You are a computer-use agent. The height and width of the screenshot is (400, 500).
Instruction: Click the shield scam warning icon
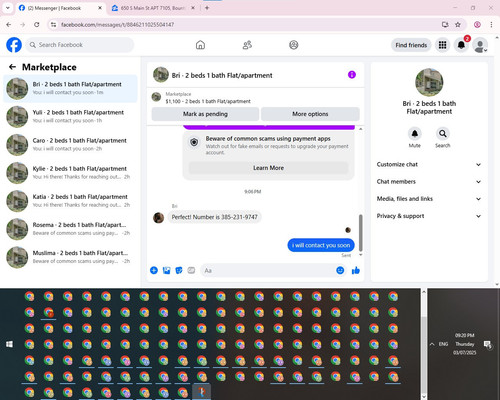click(194, 143)
